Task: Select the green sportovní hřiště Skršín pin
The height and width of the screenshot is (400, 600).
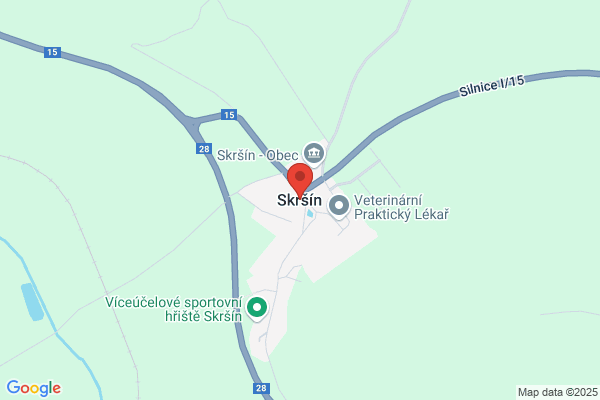Action: (x=257, y=308)
